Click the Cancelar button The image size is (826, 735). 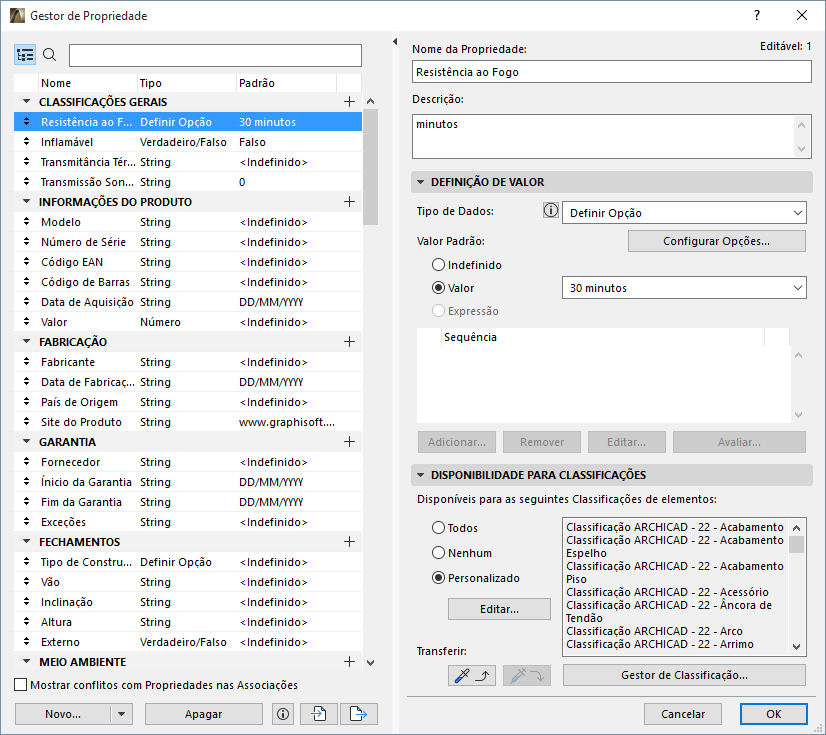683,714
